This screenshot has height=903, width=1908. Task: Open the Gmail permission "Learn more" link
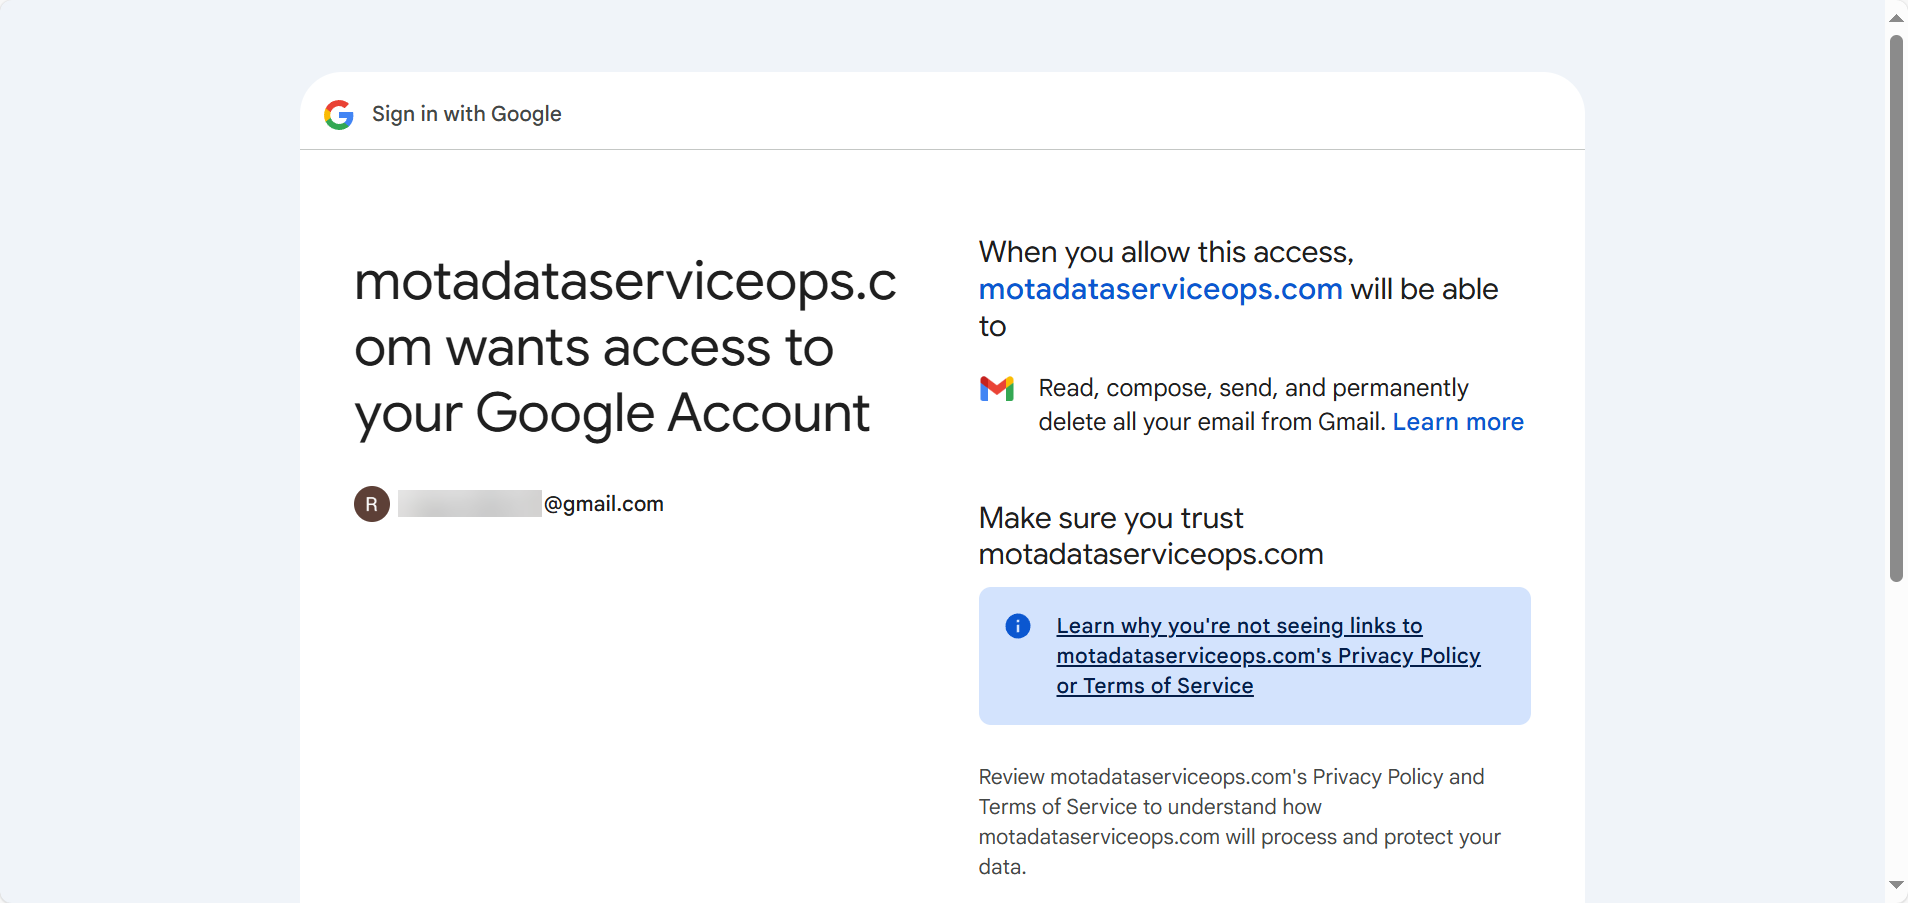tap(1457, 422)
